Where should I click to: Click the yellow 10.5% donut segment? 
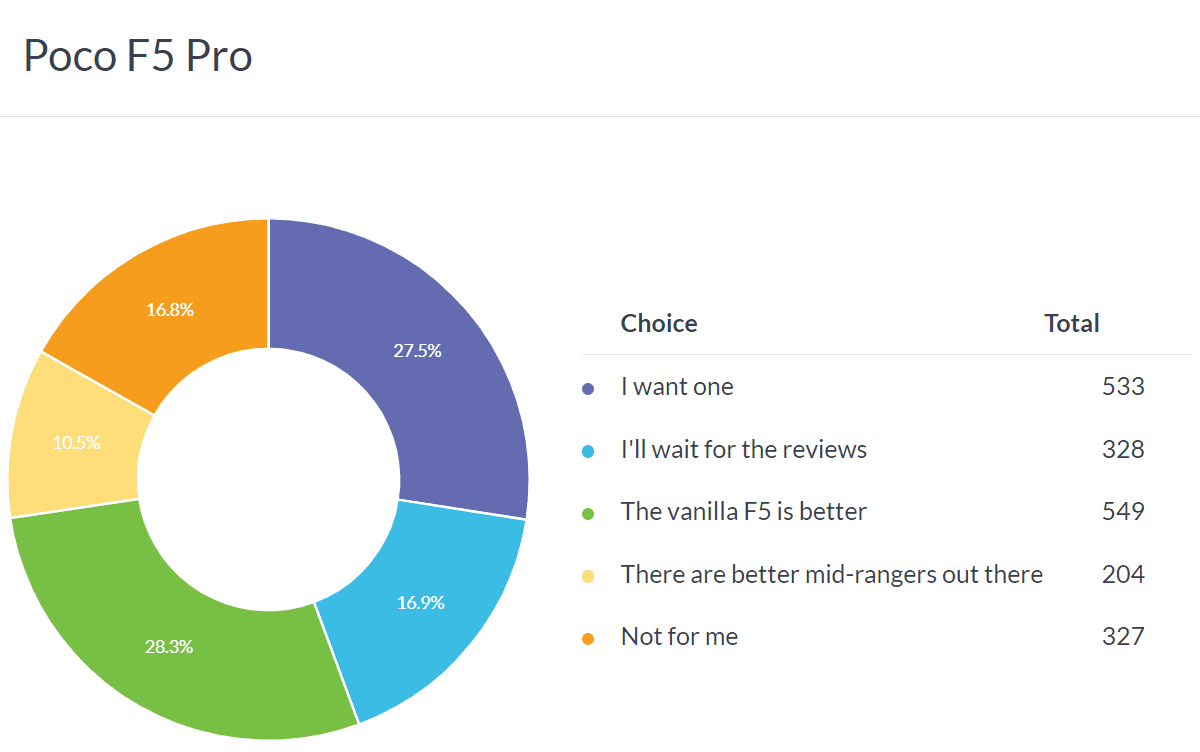click(x=76, y=442)
